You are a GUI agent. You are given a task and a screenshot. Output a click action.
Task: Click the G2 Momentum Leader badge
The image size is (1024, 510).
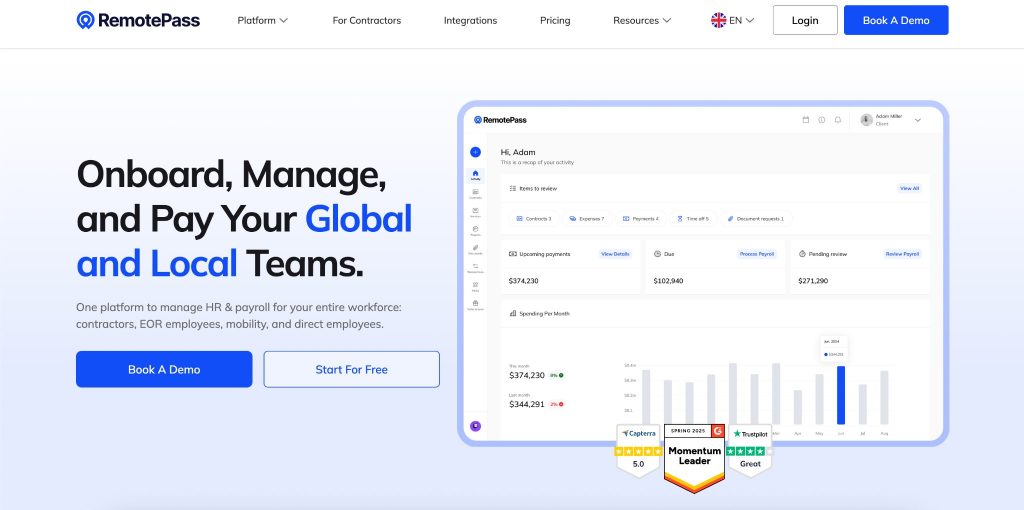coord(694,458)
